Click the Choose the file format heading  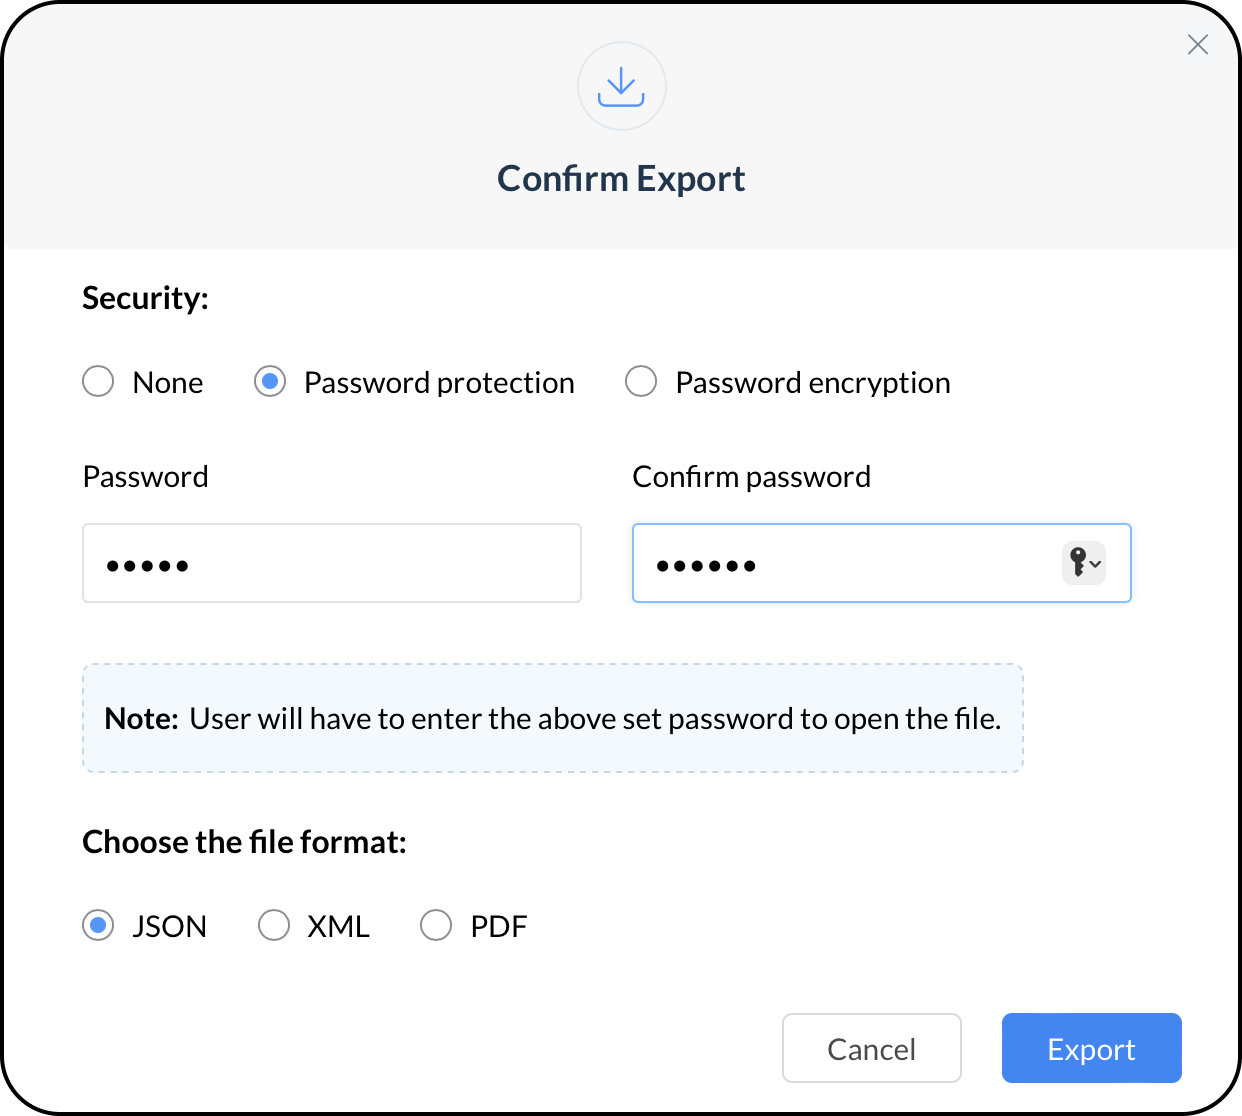244,842
